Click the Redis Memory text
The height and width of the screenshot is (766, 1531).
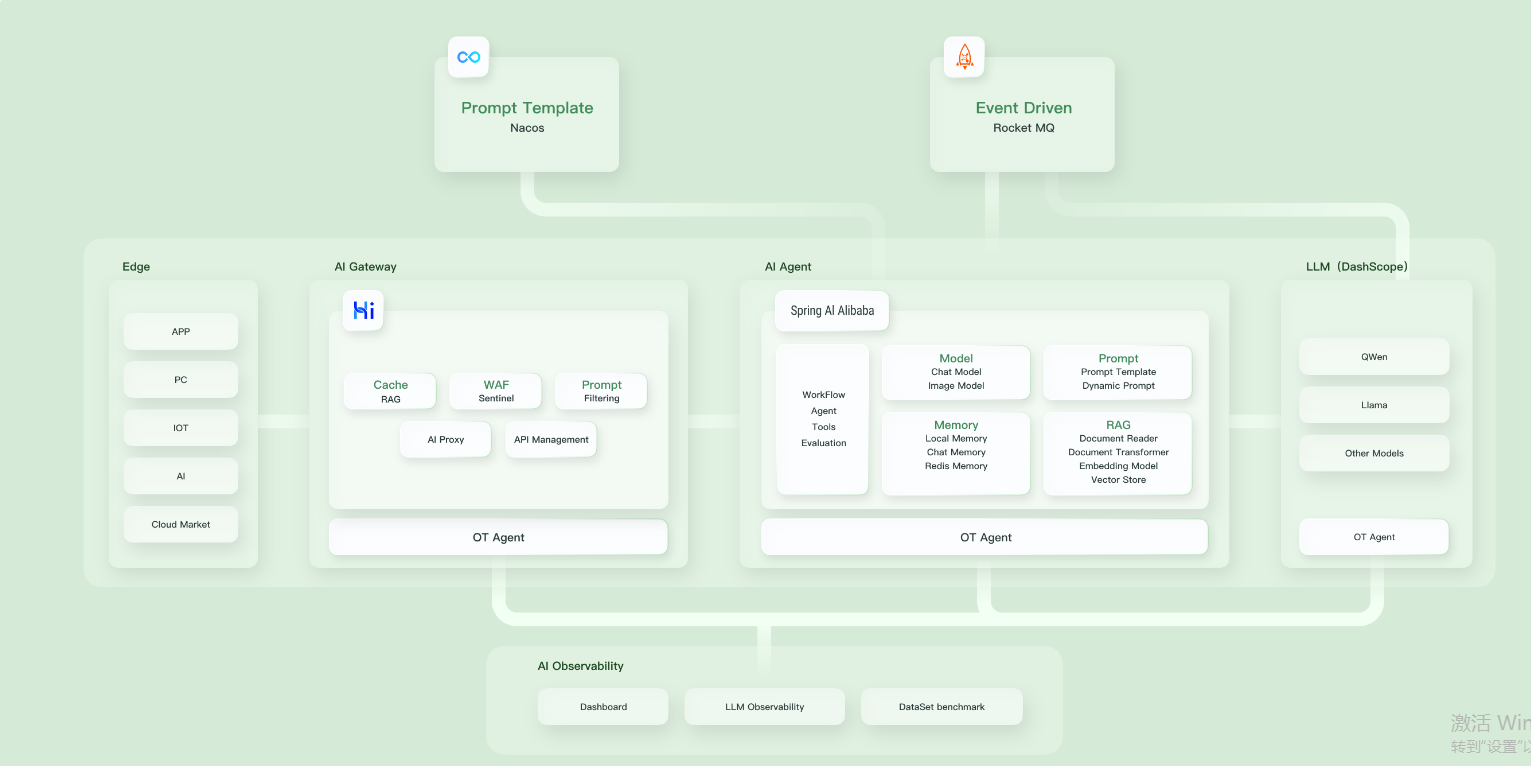click(956, 466)
